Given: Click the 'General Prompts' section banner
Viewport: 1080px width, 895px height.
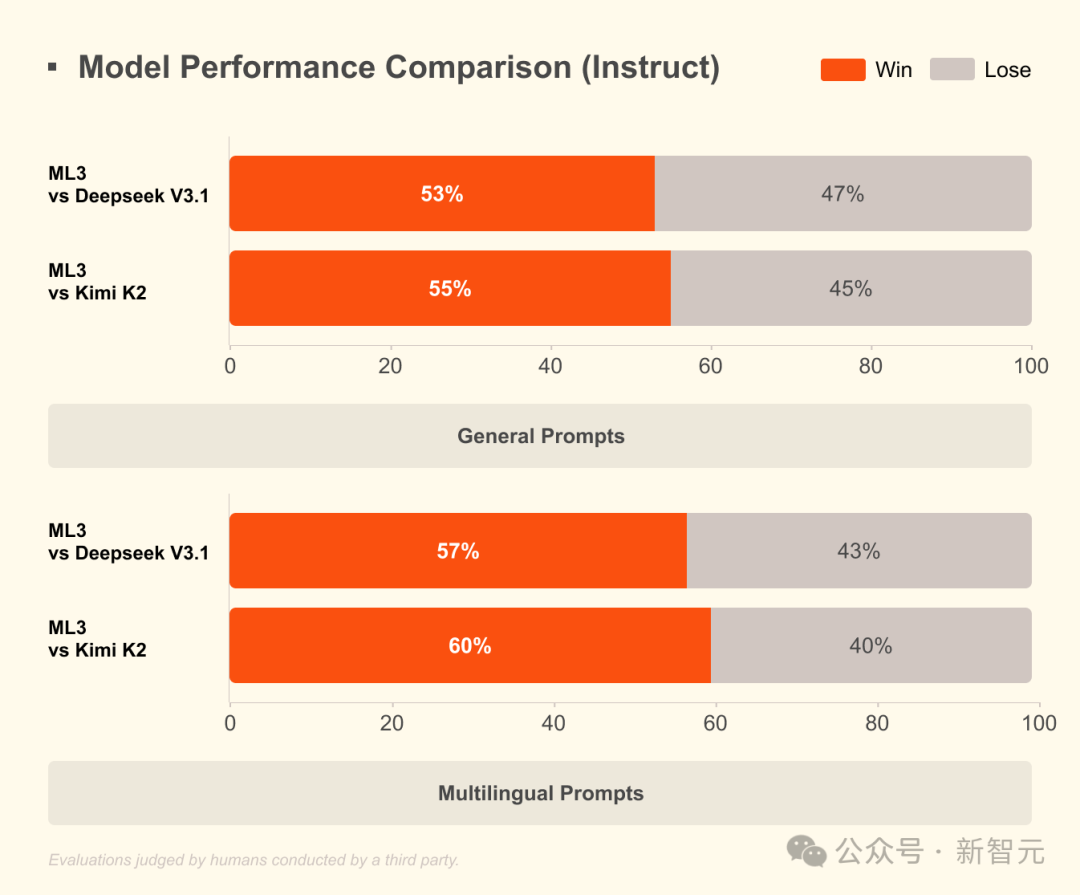Looking at the screenshot, I should (540, 436).
